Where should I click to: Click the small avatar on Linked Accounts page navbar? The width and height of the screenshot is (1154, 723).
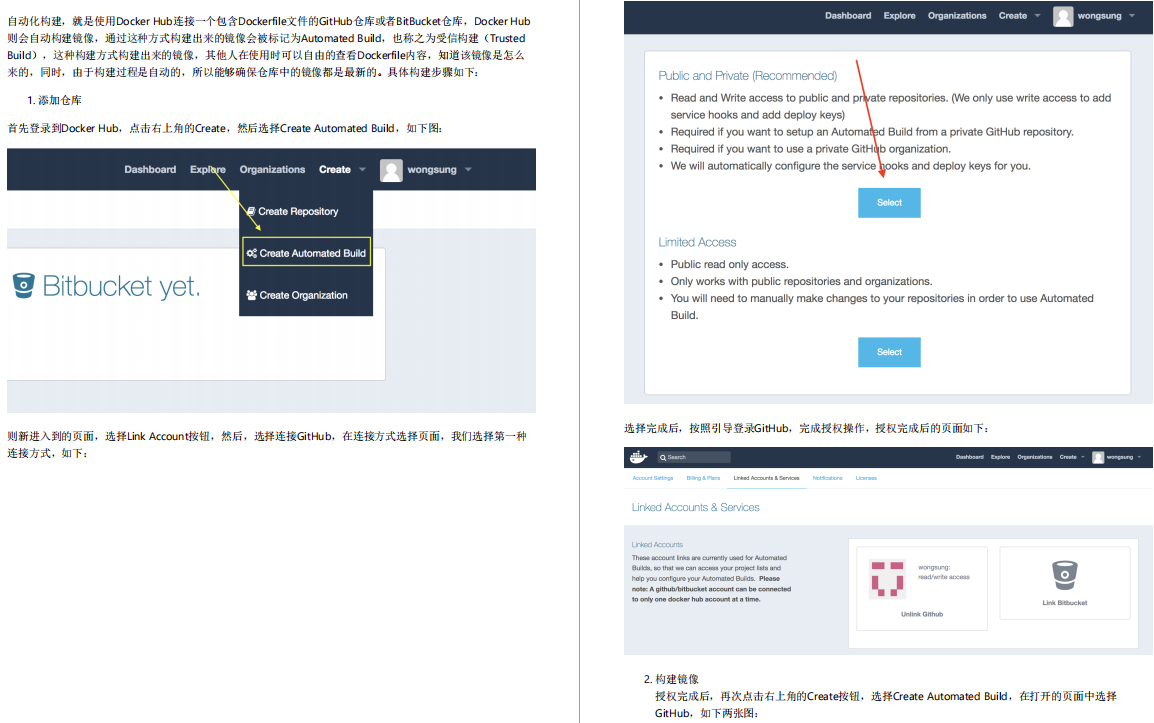tap(1098, 457)
